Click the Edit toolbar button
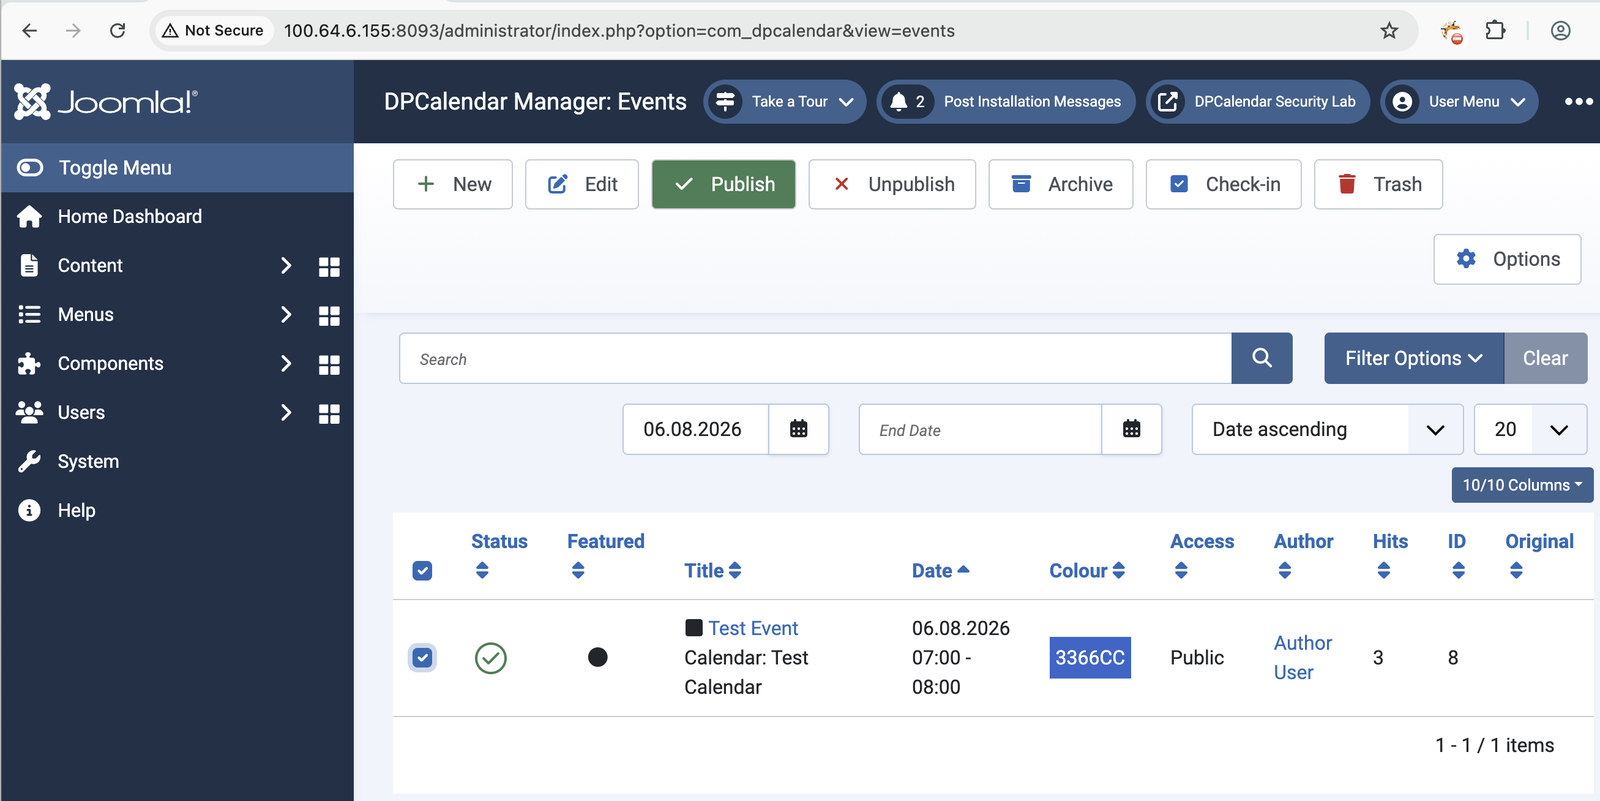The width and height of the screenshot is (1600, 801). tap(582, 184)
